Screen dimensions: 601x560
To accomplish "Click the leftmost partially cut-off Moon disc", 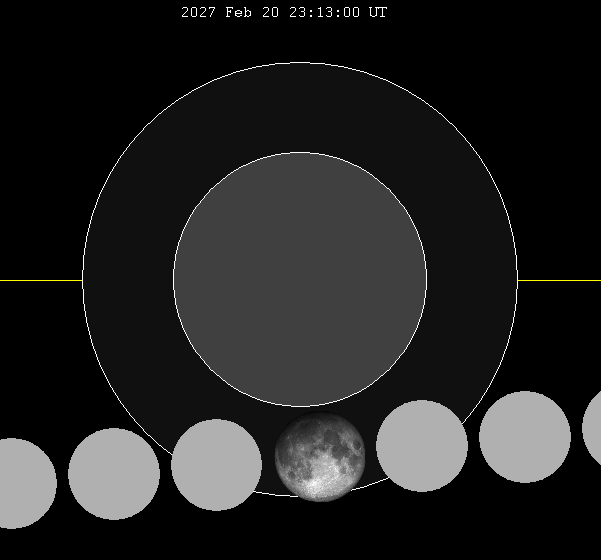I will click(22, 483).
